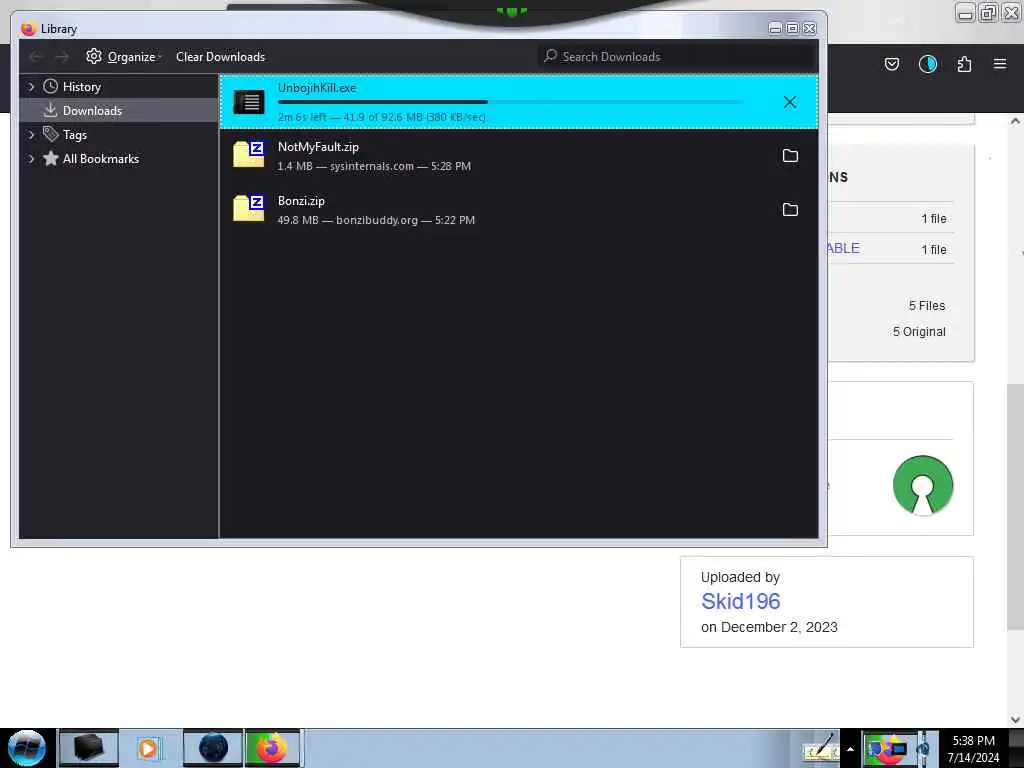Screen dimensions: 1024x768
Task: Click the NotMyFault.zip archive icon
Action: pyautogui.click(x=249, y=154)
